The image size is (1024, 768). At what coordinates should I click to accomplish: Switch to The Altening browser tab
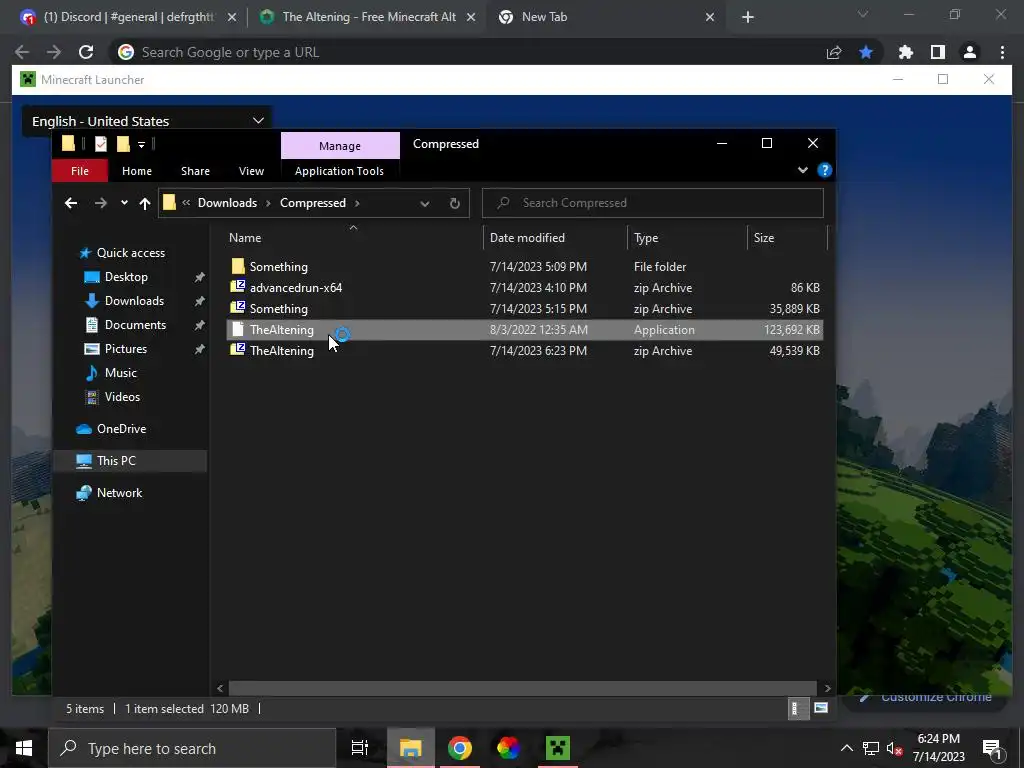point(368,17)
